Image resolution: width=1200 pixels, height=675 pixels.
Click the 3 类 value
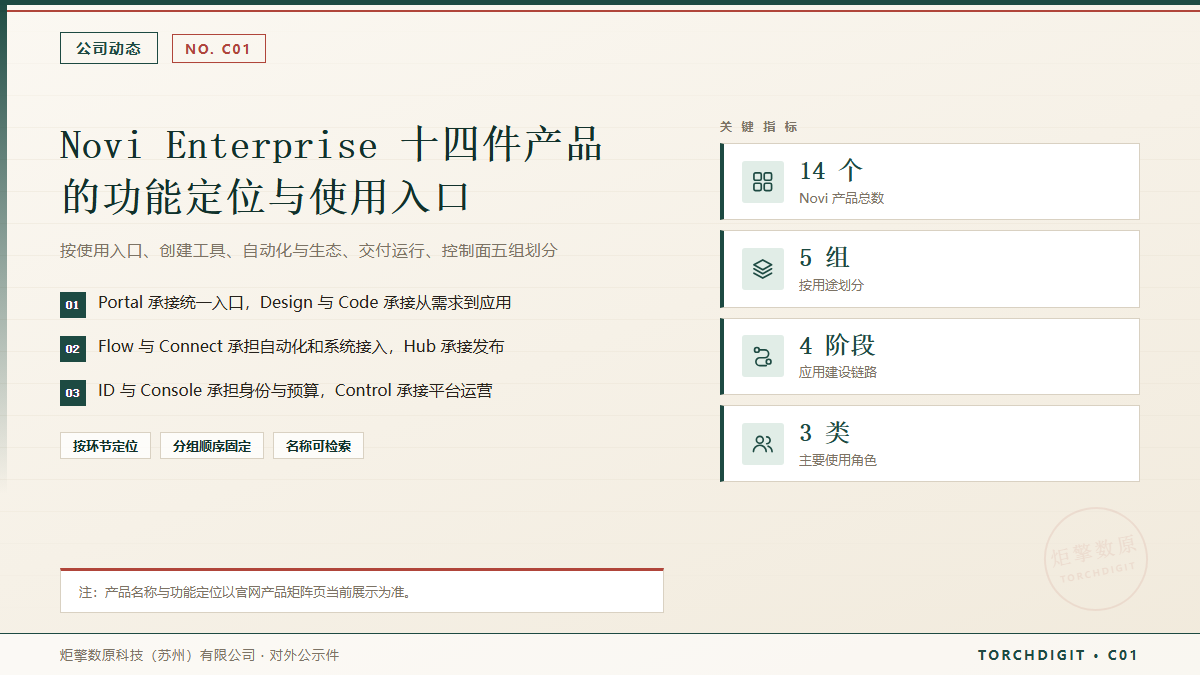tap(825, 433)
